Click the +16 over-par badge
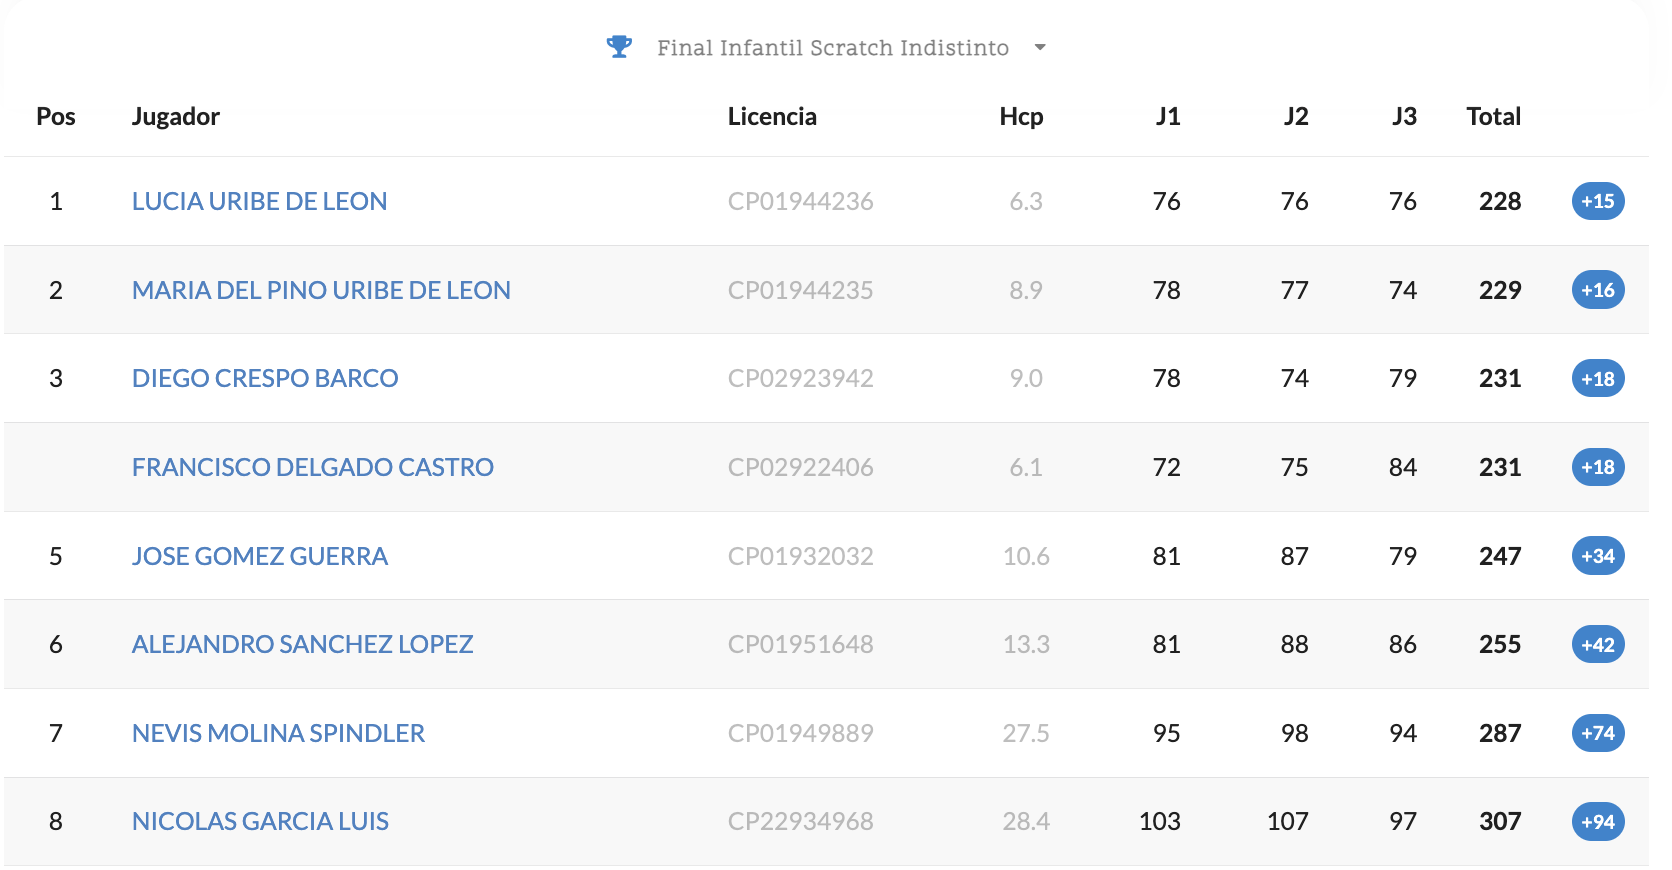Screen dimensions: 1672x870 [1597, 290]
